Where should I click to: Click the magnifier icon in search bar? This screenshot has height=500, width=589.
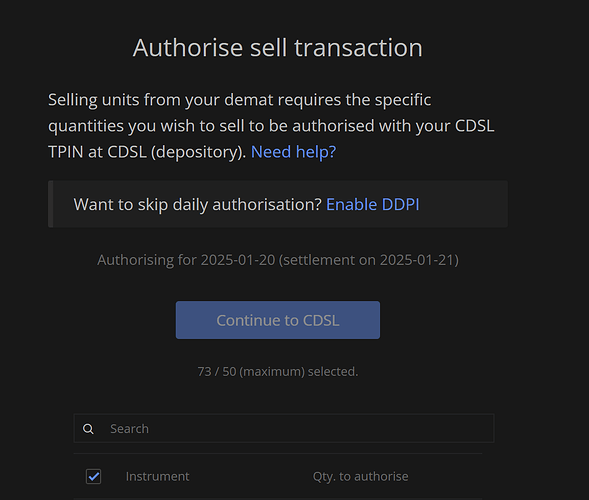(88, 429)
